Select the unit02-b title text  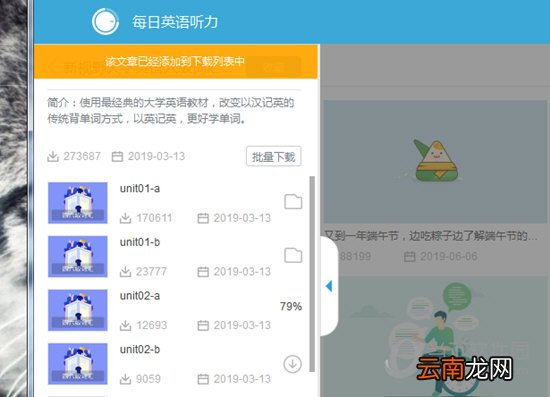(140, 350)
